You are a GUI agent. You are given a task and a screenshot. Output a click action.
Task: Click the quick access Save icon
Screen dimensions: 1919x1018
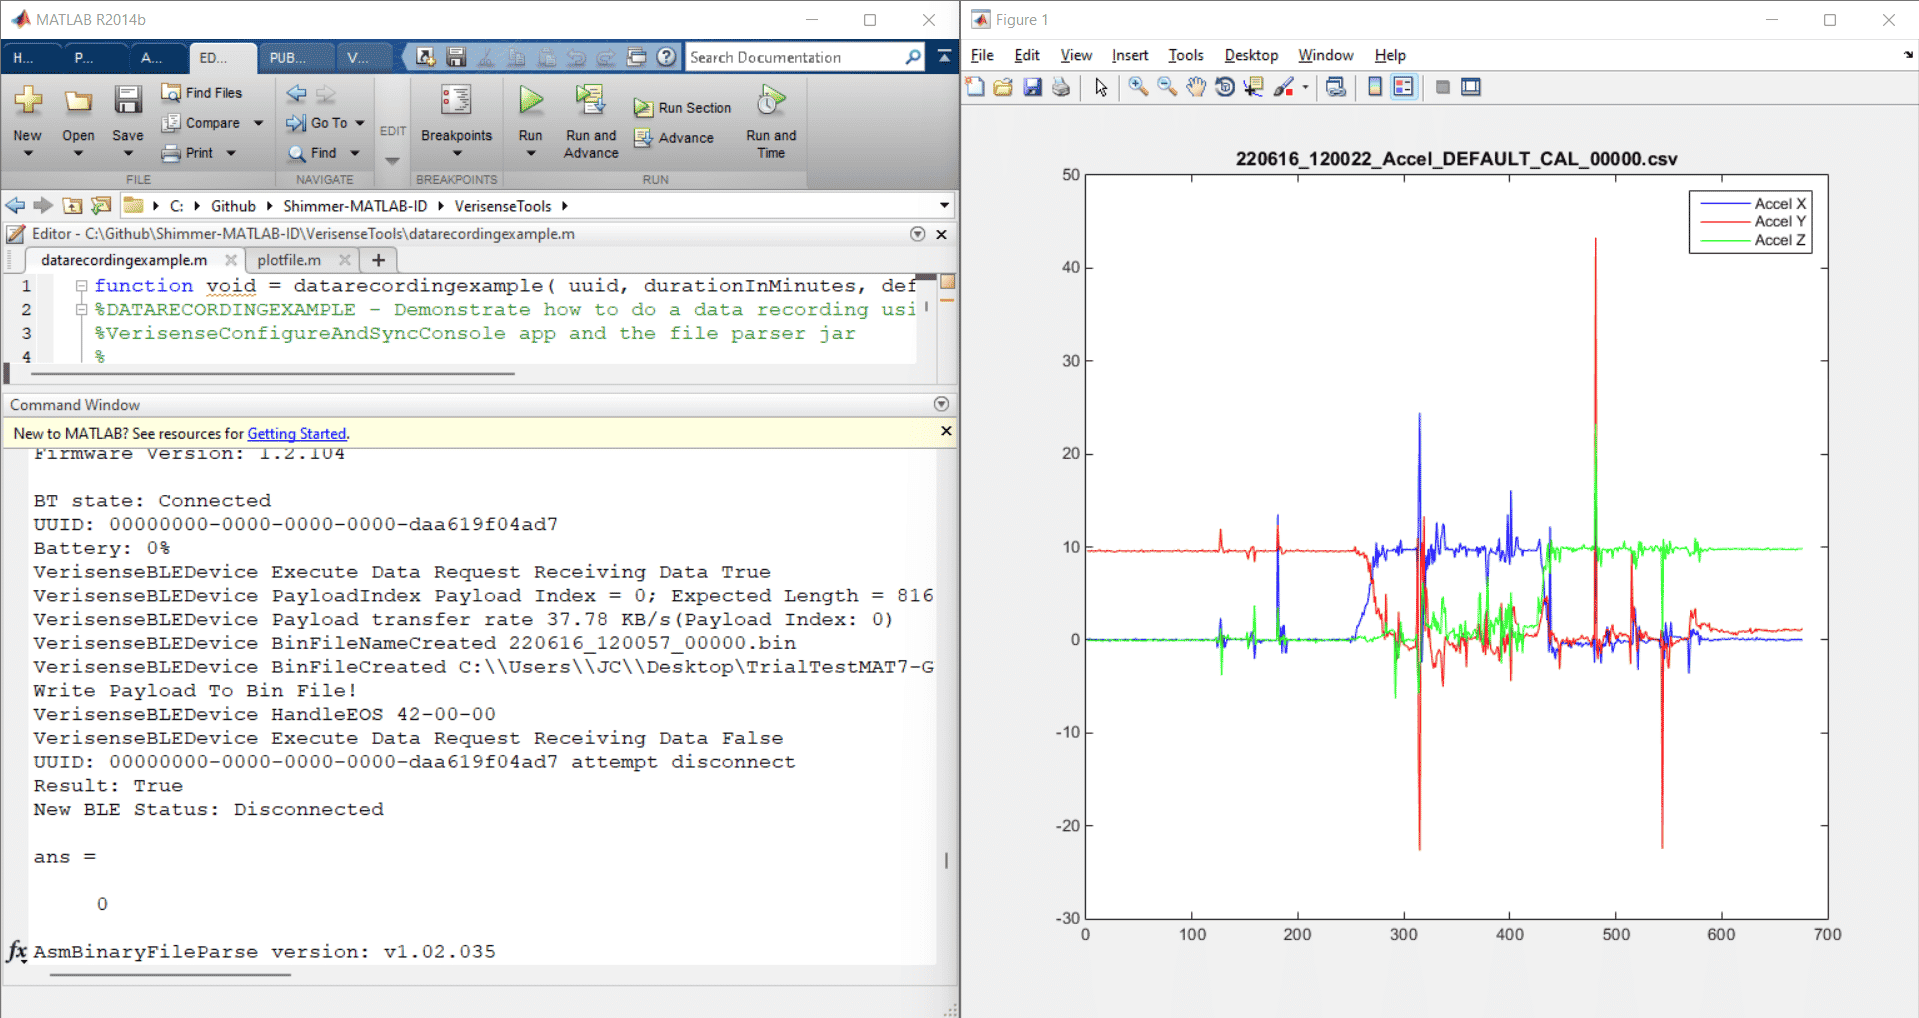click(x=456, y=57)
